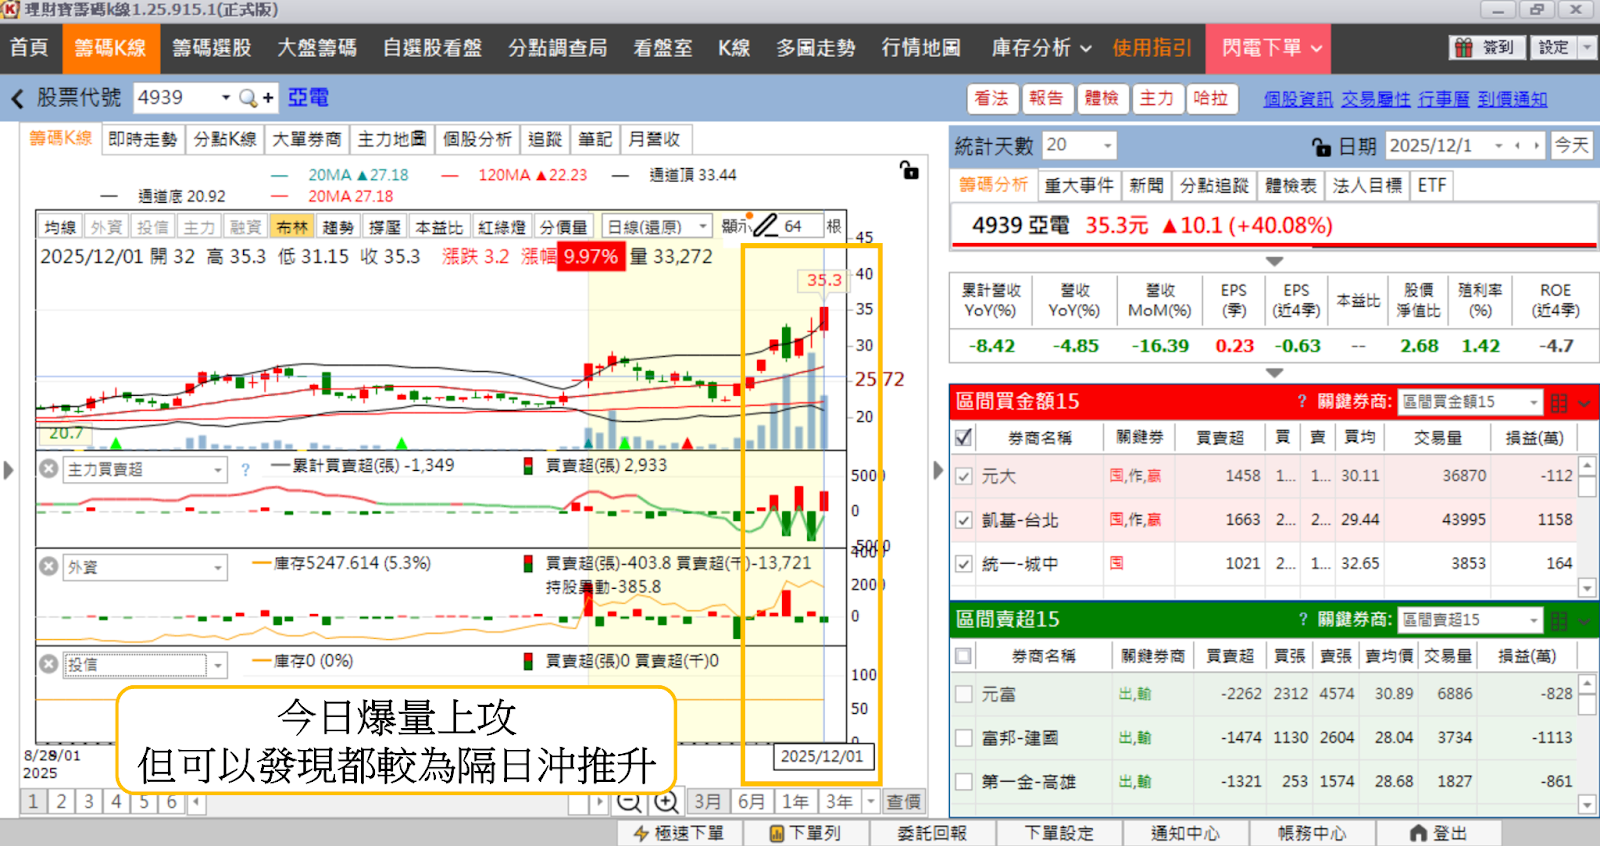Open the 投信 indicator dropdown
The height and width of the screenshot is (846, 1600).
(218, 665)
